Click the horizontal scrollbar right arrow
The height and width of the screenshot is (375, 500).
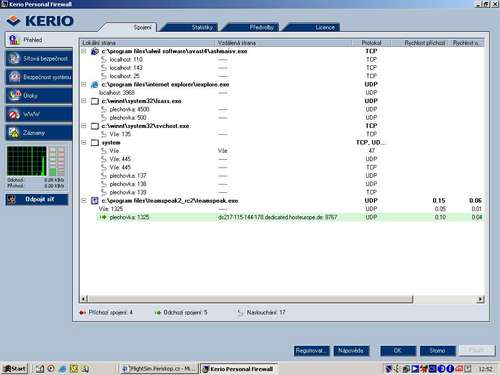480,299
